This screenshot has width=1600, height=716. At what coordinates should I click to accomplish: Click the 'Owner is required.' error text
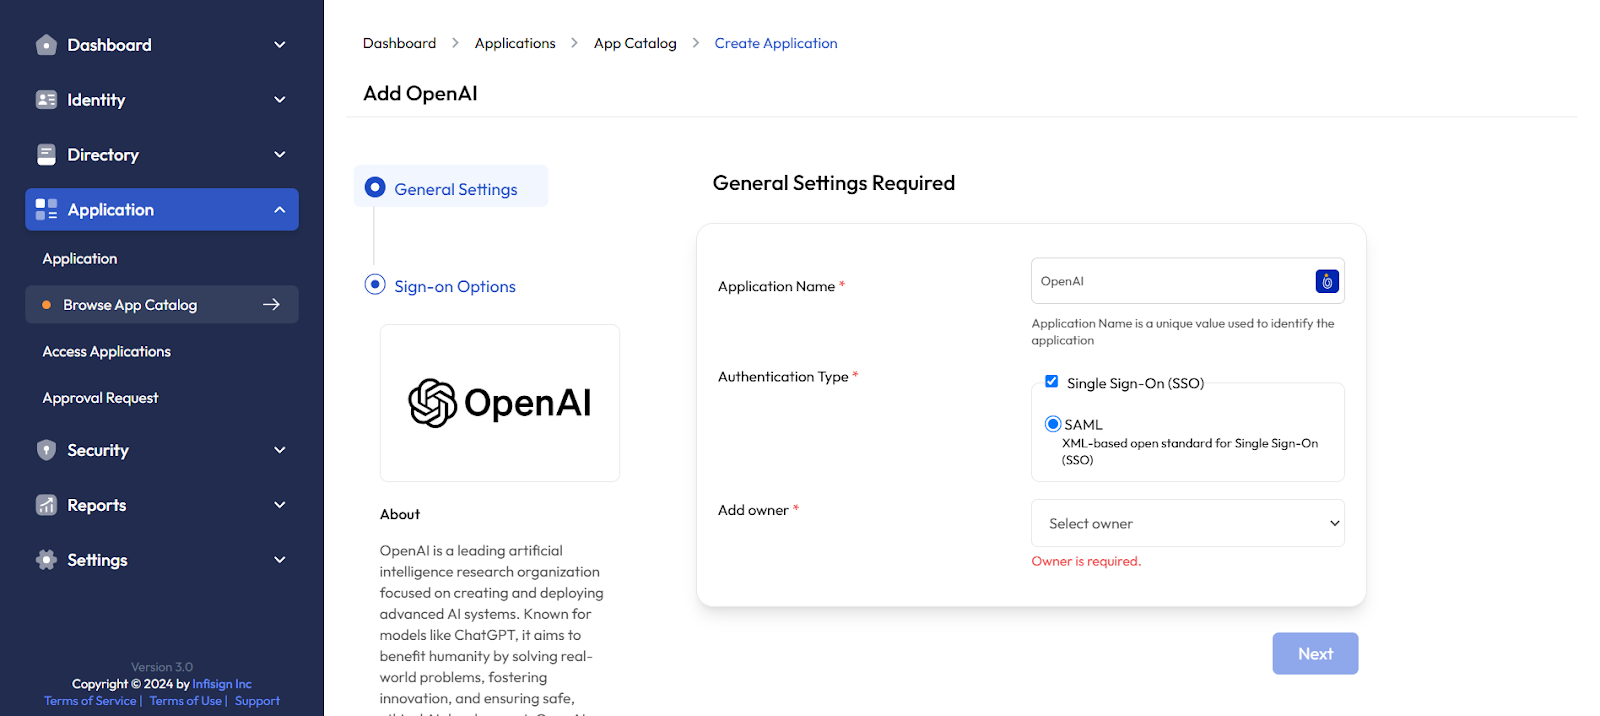click(1086, 561)
